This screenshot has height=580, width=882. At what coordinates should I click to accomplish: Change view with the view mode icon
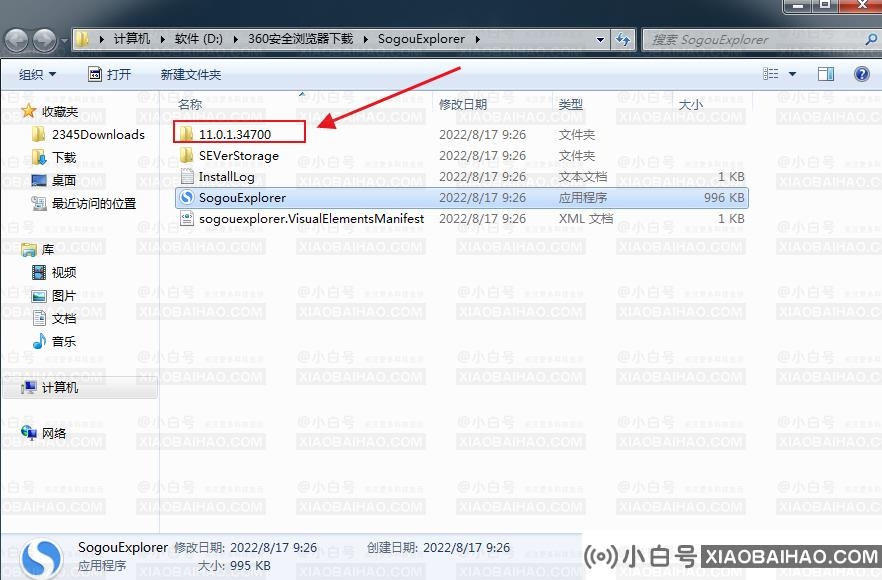pyautogui.click(x=771, y=74)
